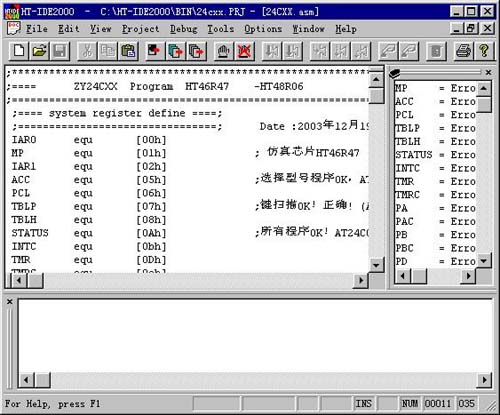Click the 'ZY24CXX Program HT46R47' header line
Viewport: 500px width, 415px height.
point(155,87)
